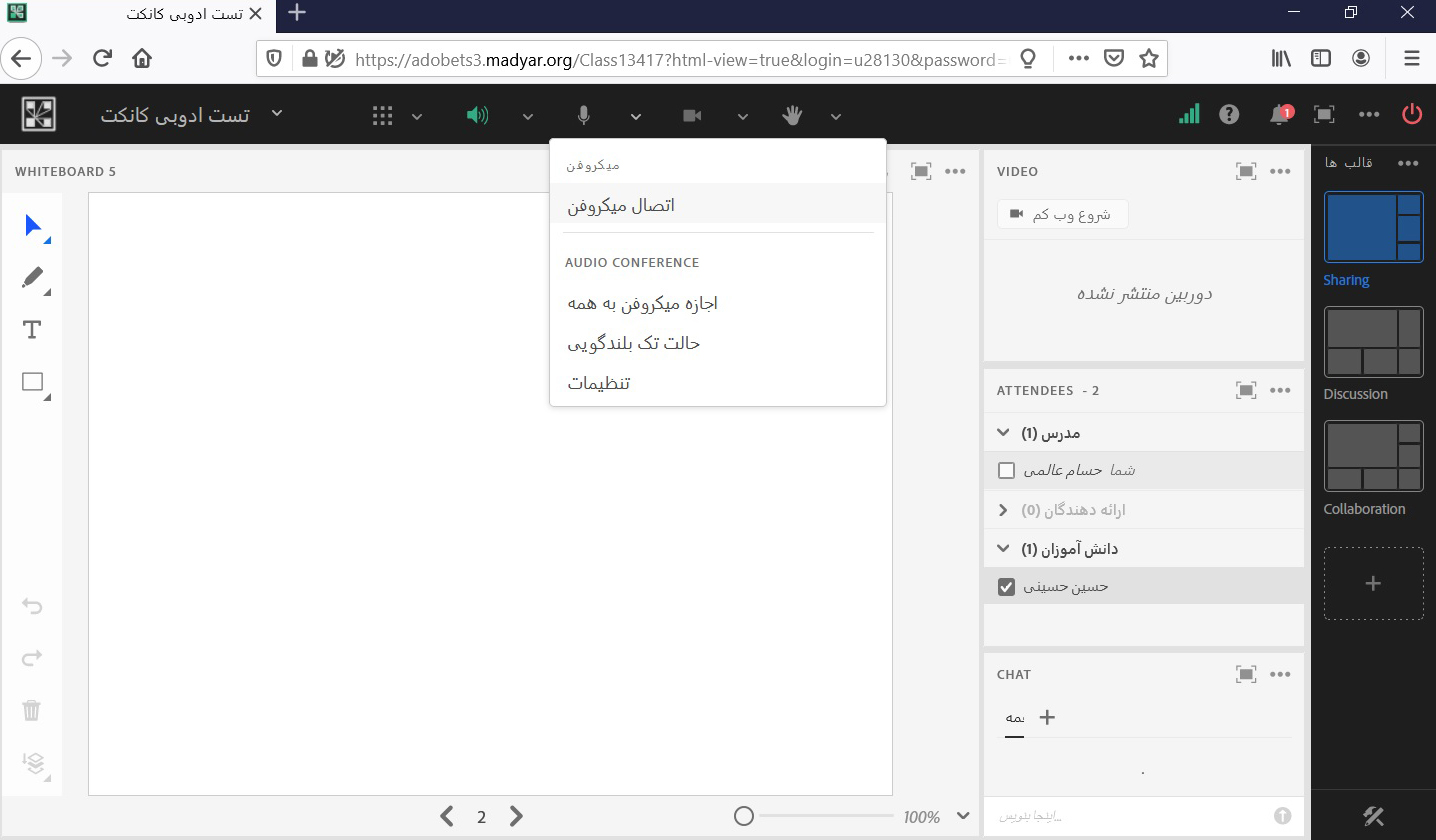Go to next whiteboard page
This screenshot has height=840, width=1436.
pos(516,816)
